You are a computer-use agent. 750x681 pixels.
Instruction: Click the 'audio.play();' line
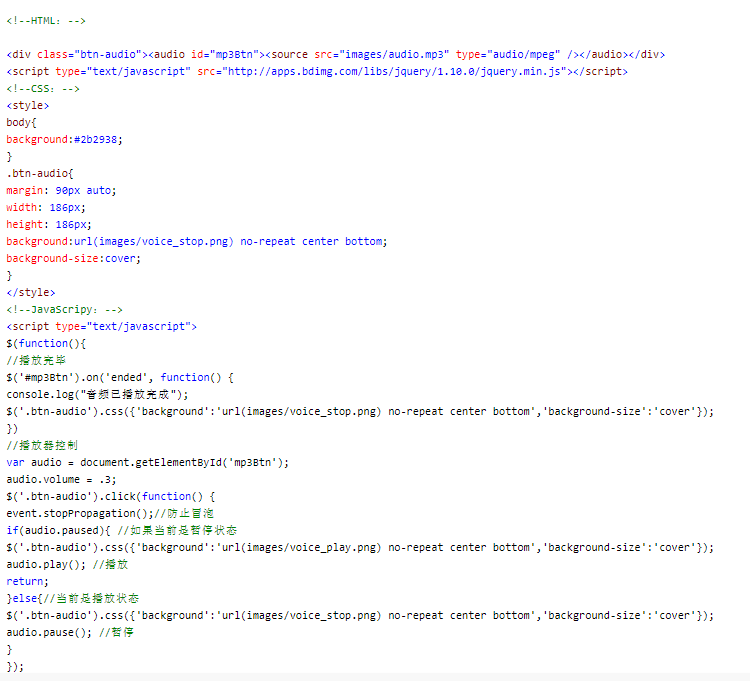click(67, 564)
